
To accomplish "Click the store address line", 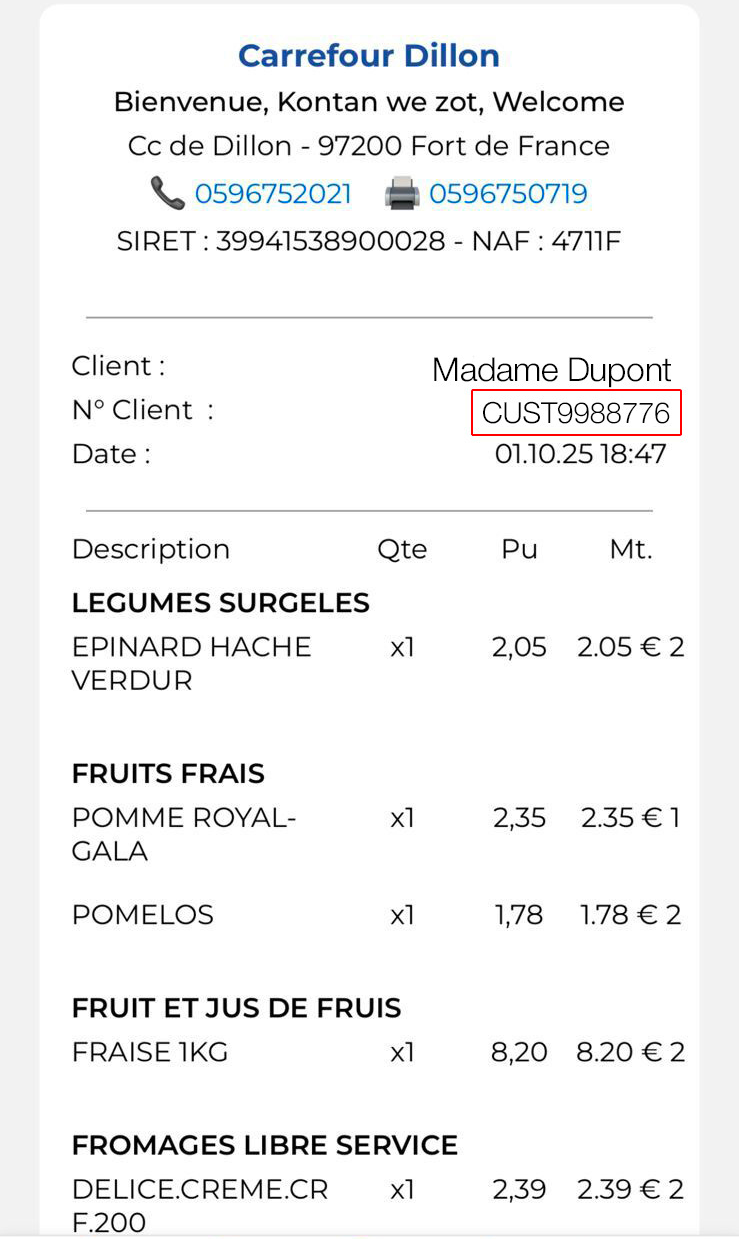I will (369, 147).
